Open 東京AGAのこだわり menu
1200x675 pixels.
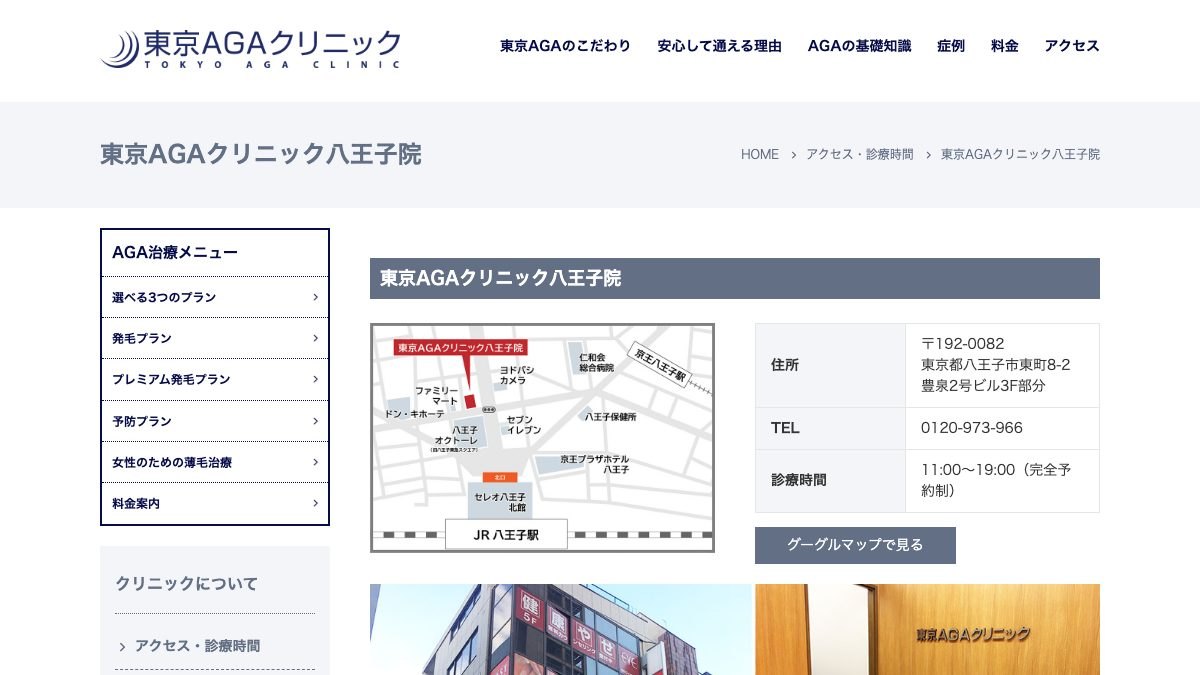point(565,46)
